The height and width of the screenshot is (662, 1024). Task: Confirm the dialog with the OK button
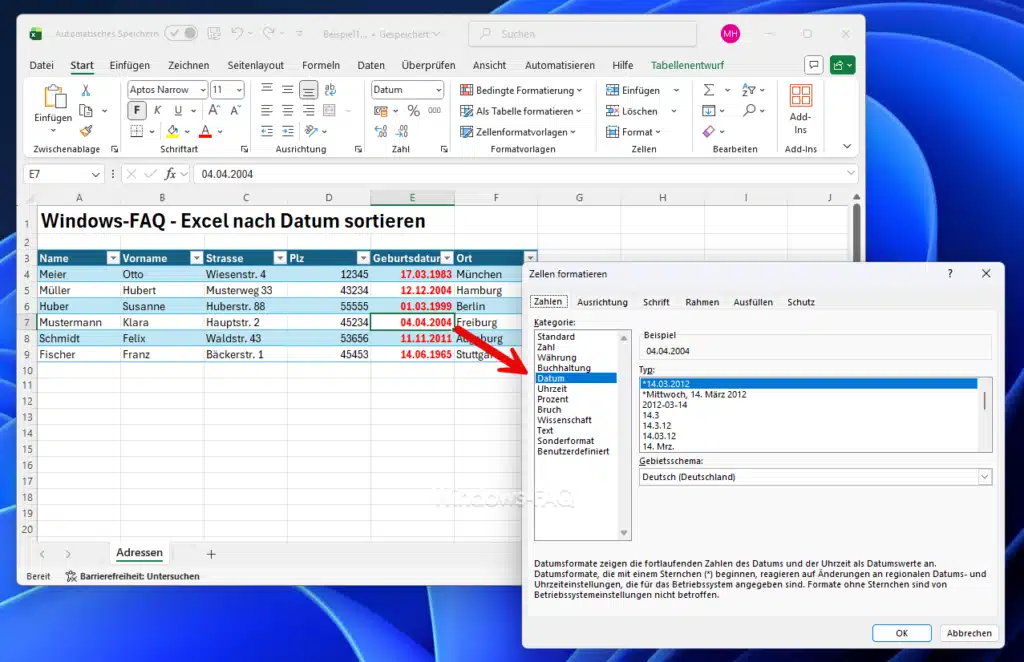pyautogui.click(x=900, y=633)
